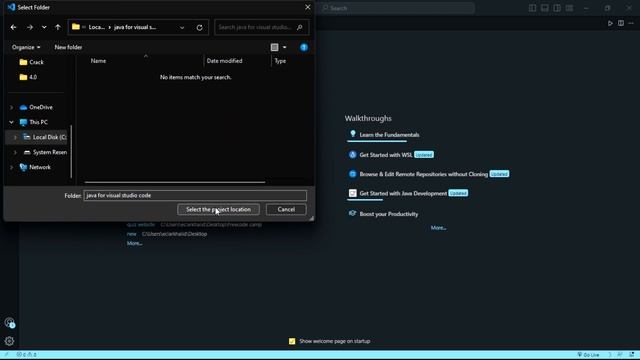Open the dialog help icon
Viewport: 640px width, 360px height.
point(304,47)
